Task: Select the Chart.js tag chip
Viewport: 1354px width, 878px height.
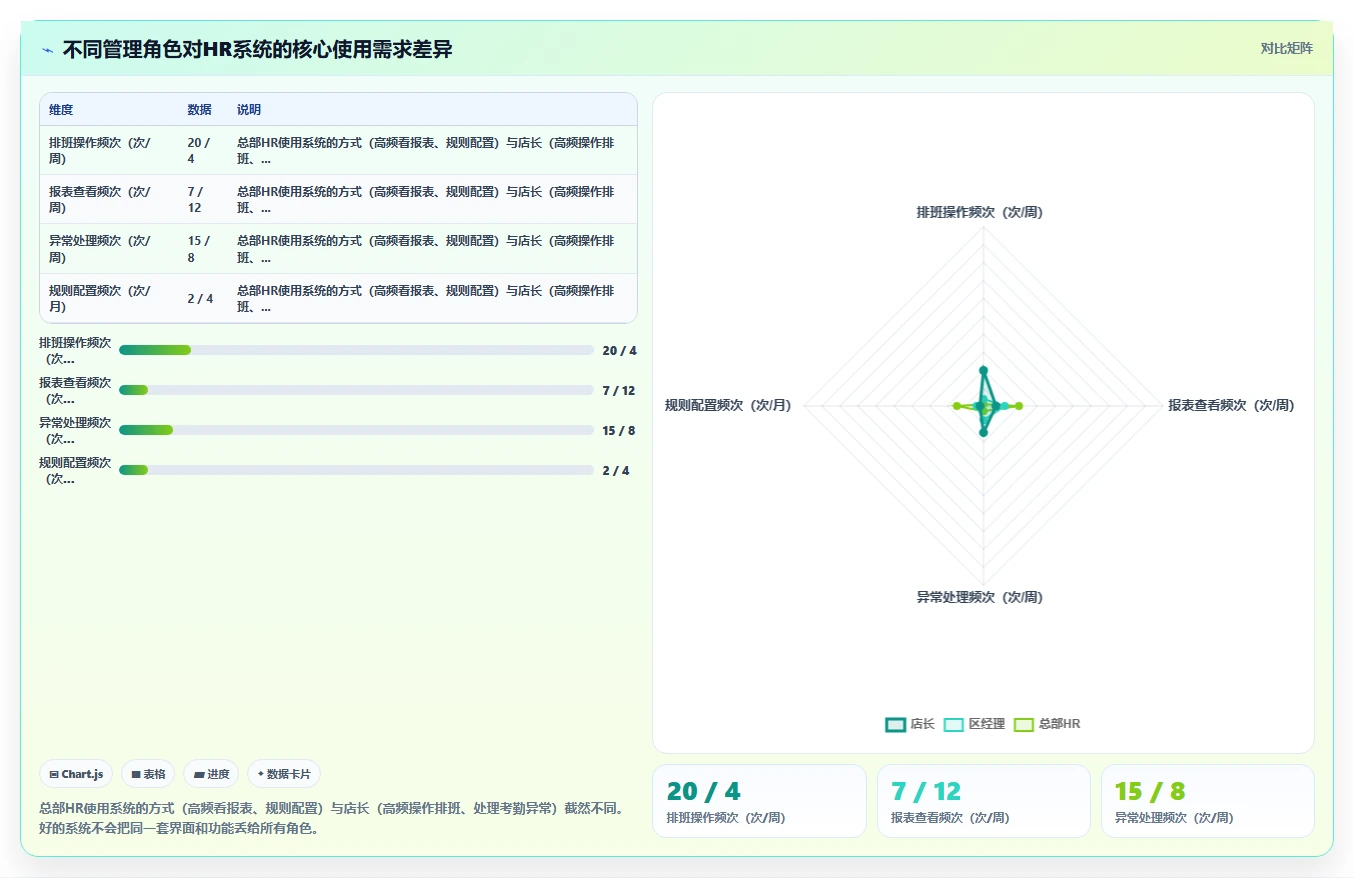Action: pyautogui.click(x=76, y=774)
